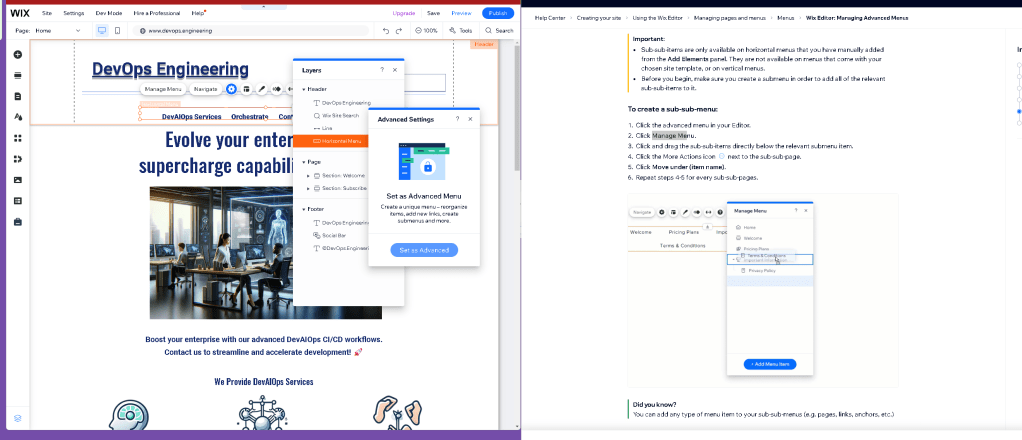Click the Redo arrow in Wix toolbar

pyautogui.click(x=399, y=31)
